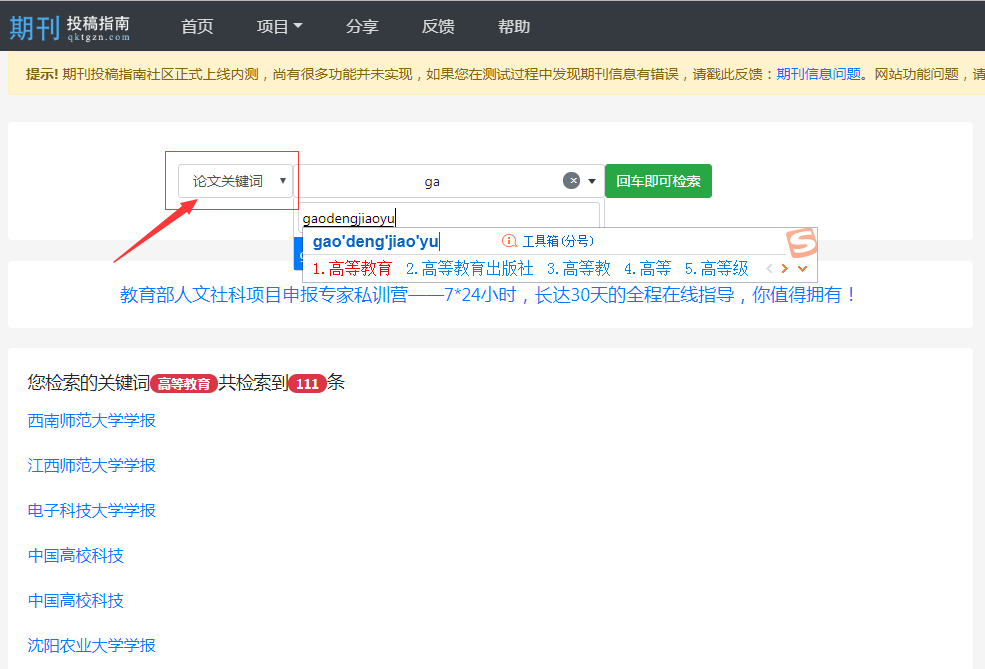Choose IME candidate 3 高等教
Image resolution: width=985 pixels, height=669 pixels.
(x=579, y=269)
